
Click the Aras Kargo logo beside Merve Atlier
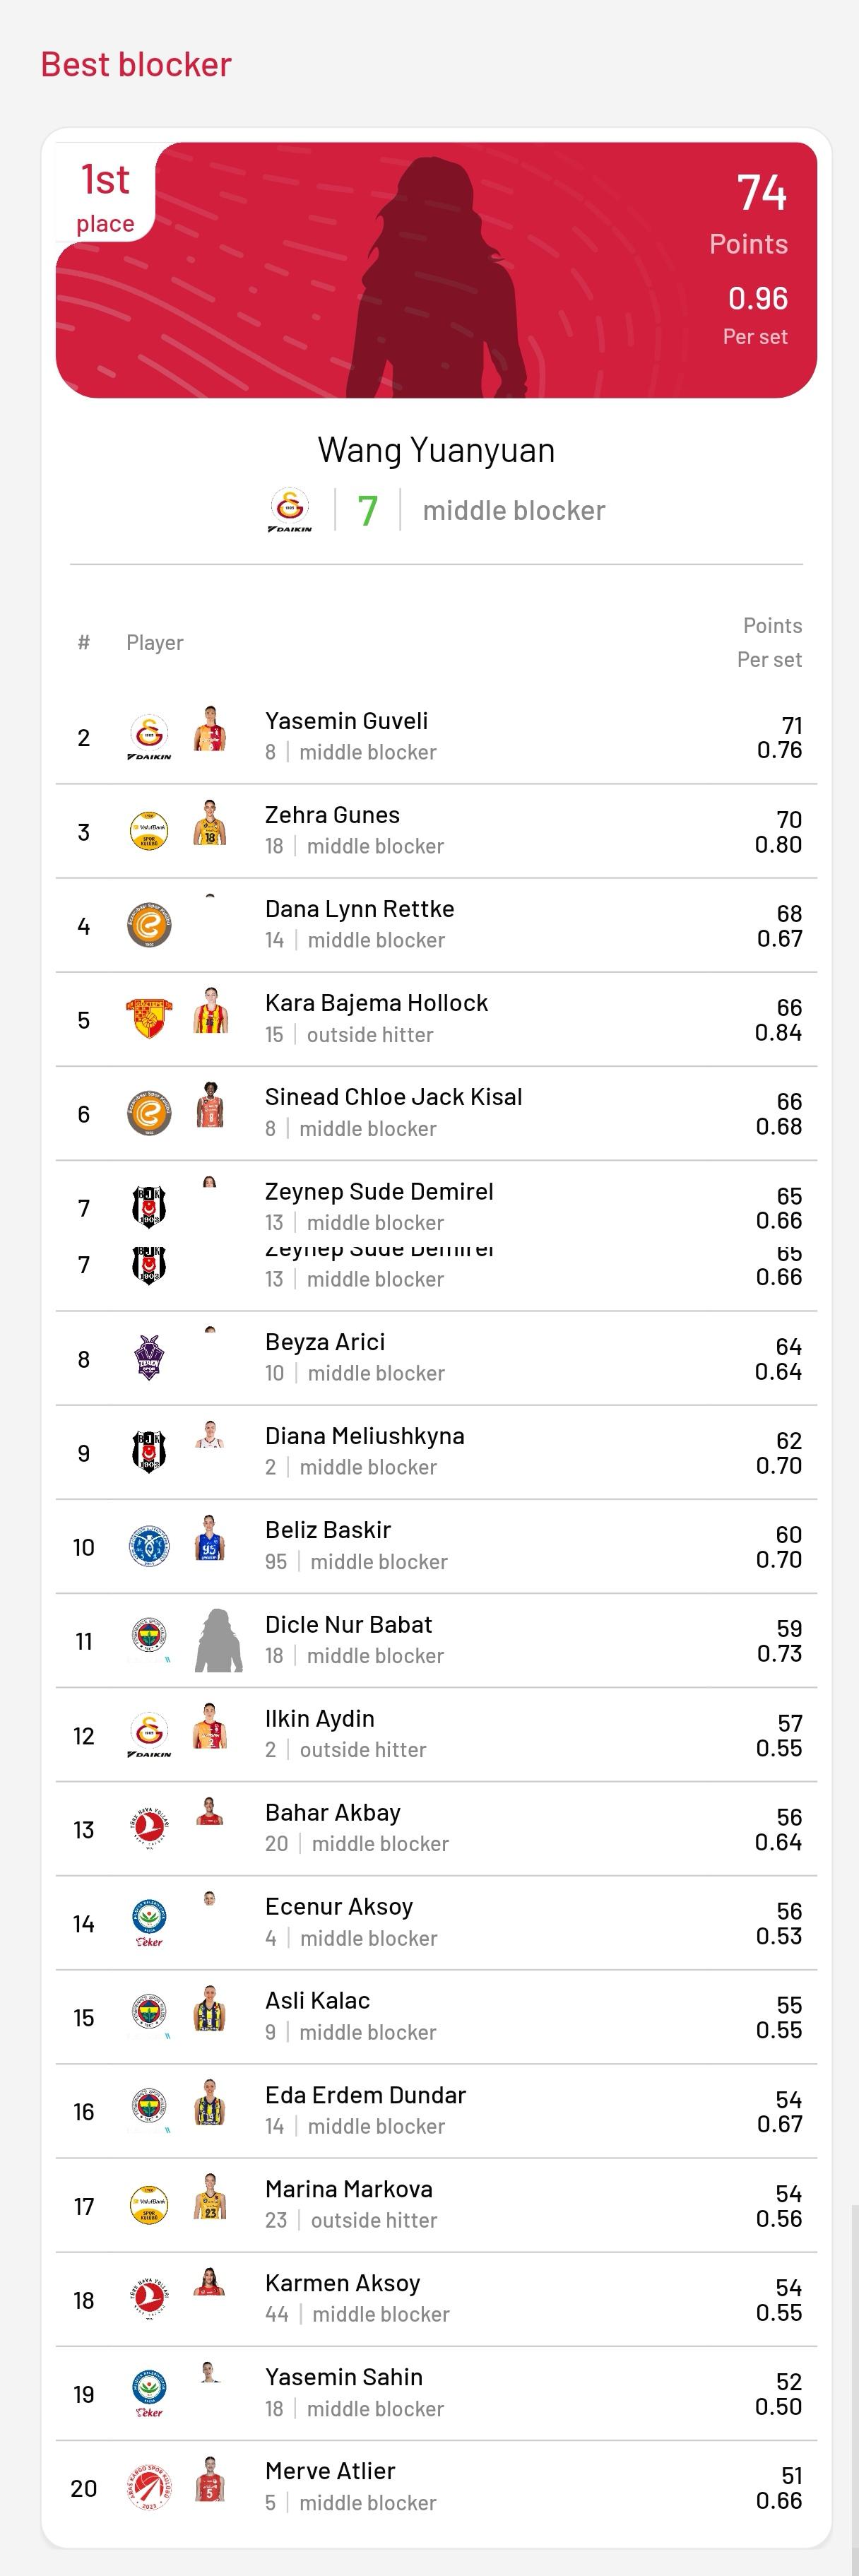click(149, 2487)
